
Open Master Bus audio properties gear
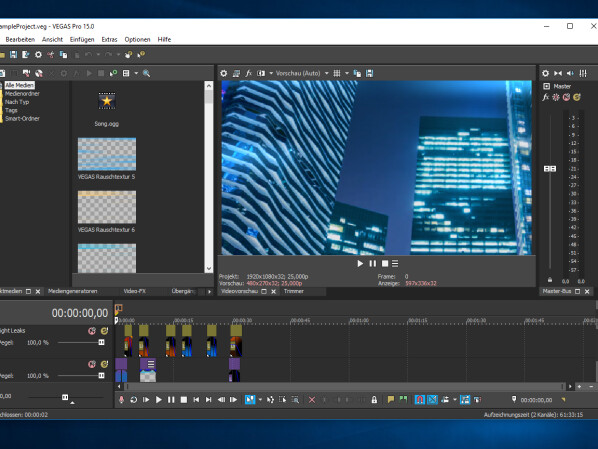tap(546, 73)
